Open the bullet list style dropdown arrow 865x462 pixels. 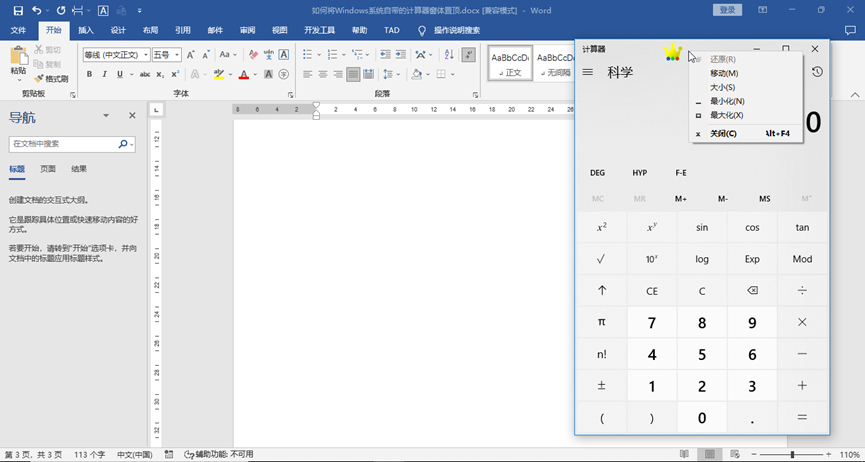click(x=318, y=55)
